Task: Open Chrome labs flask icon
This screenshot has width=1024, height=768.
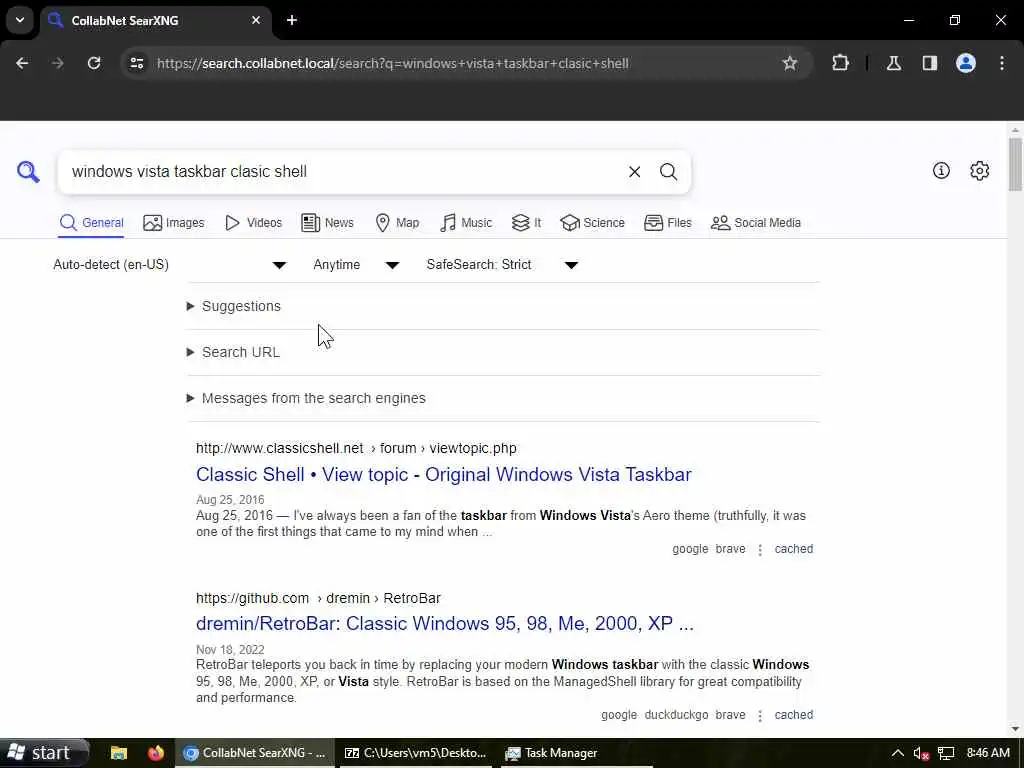Action: [894, 63]
